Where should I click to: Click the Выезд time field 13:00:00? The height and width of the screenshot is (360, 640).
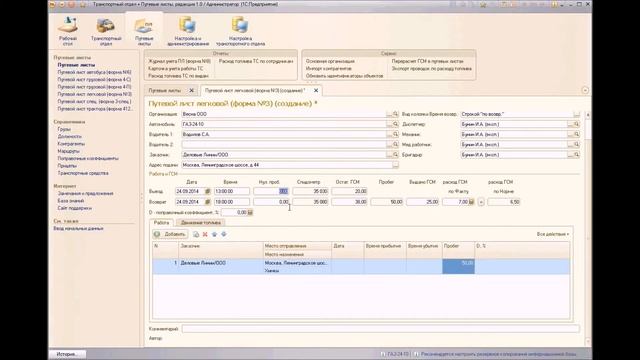point(232,191)
